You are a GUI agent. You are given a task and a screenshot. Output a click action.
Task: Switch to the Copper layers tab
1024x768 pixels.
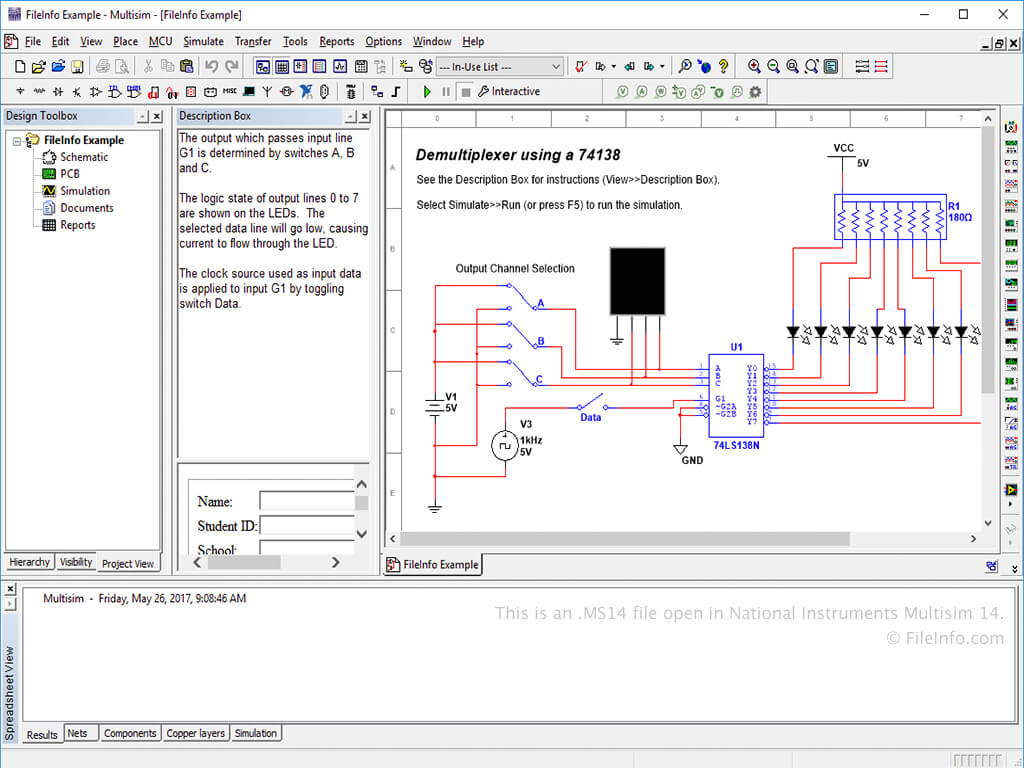pos(195,733)
